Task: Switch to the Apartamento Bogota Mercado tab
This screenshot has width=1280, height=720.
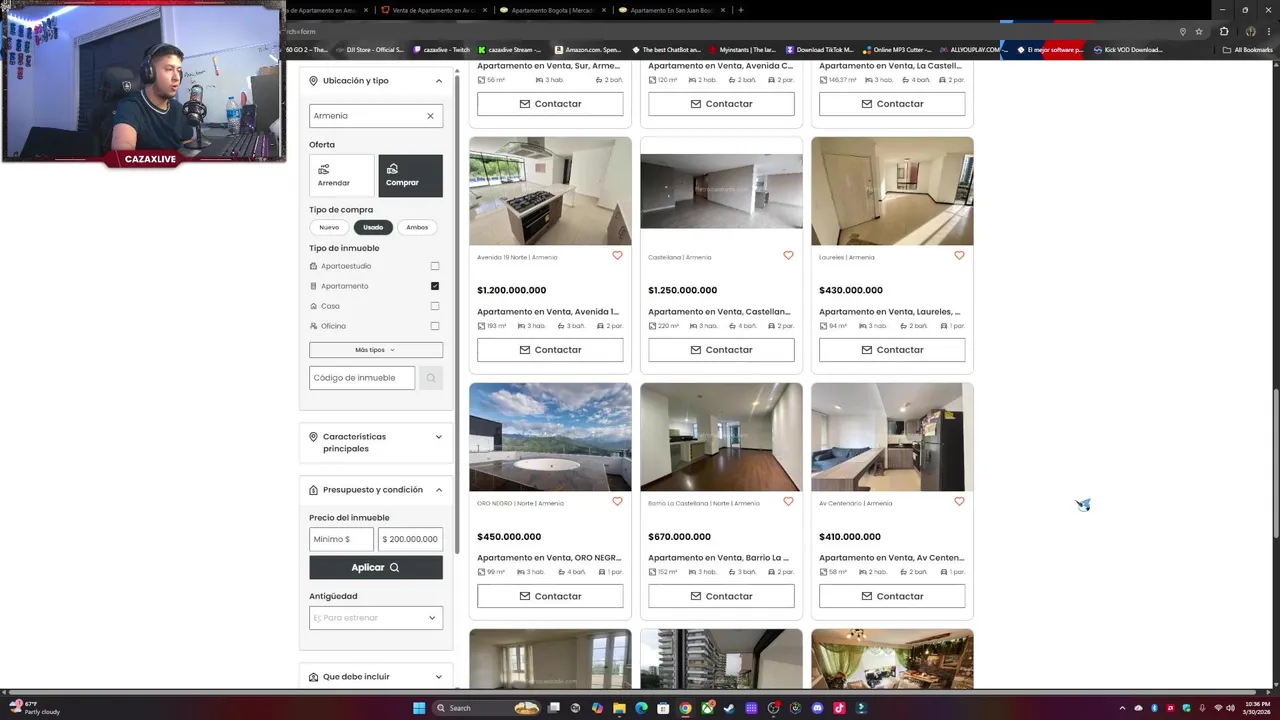Action: click(x=553, y=10)
